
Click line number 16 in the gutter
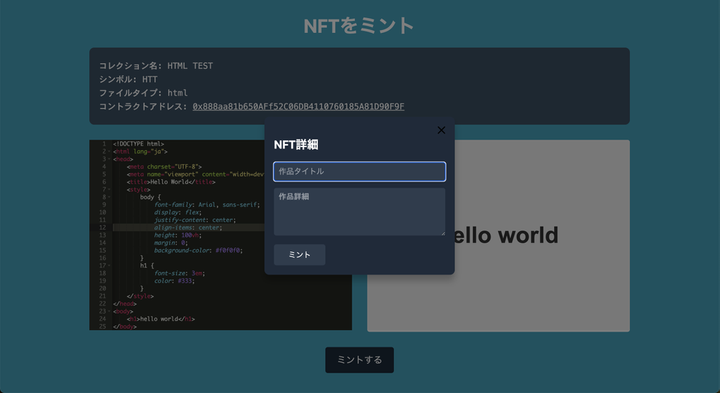(x=102, y=258)
